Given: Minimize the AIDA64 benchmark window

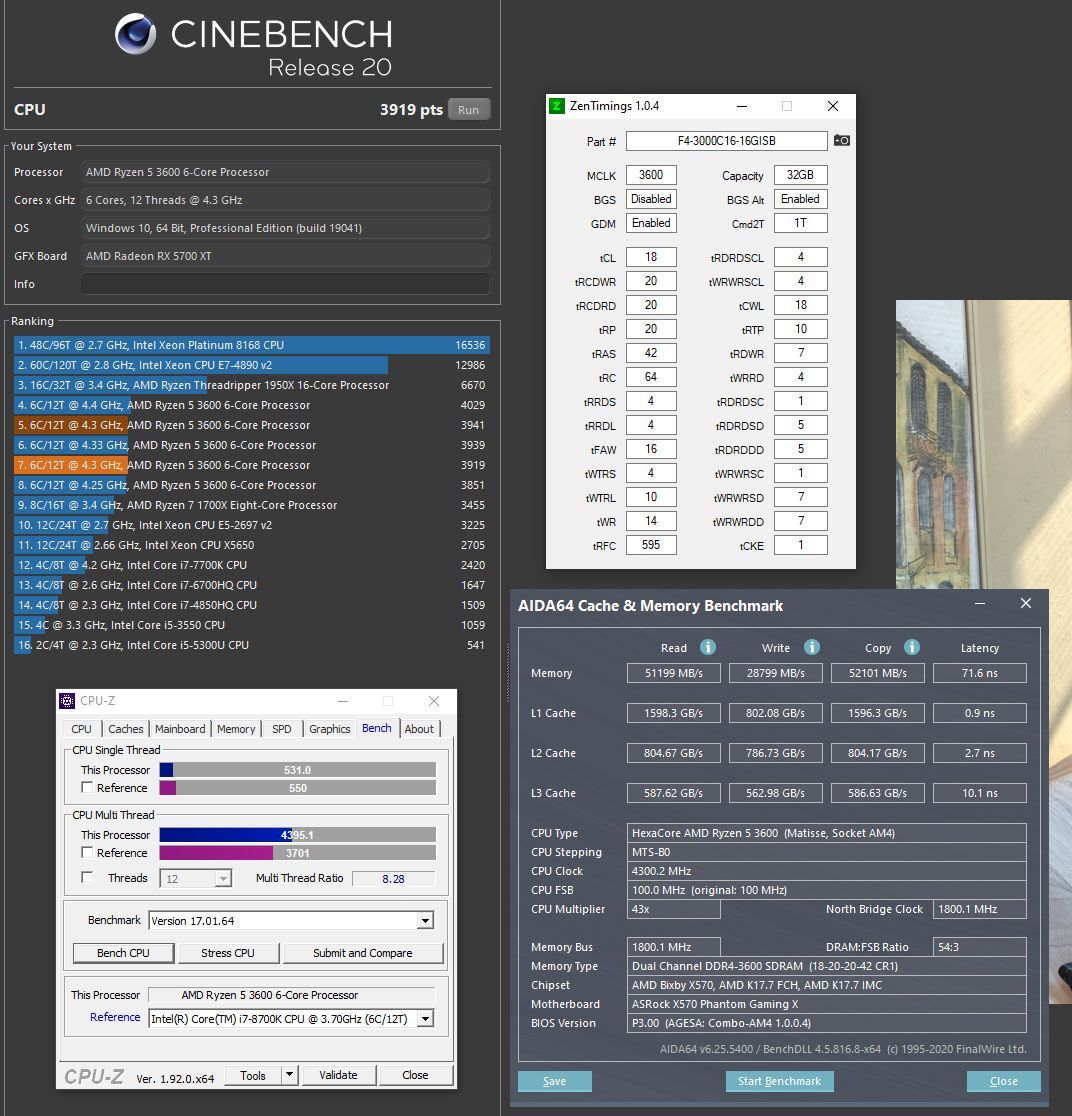Looking at the screenshot, I should (980, 604).
